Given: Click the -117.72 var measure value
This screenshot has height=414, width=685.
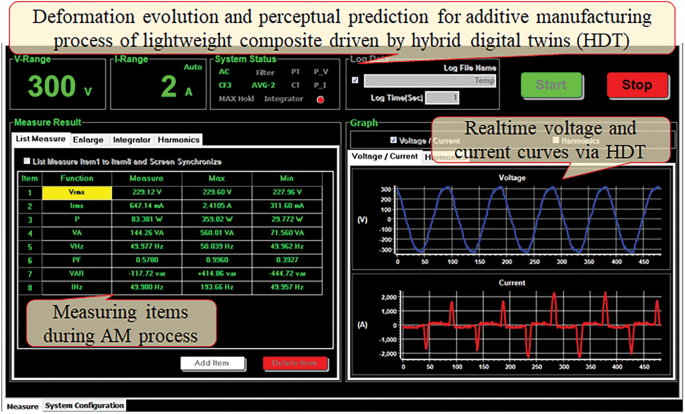Looking at the screenshot, I should (x=147, y=274).
